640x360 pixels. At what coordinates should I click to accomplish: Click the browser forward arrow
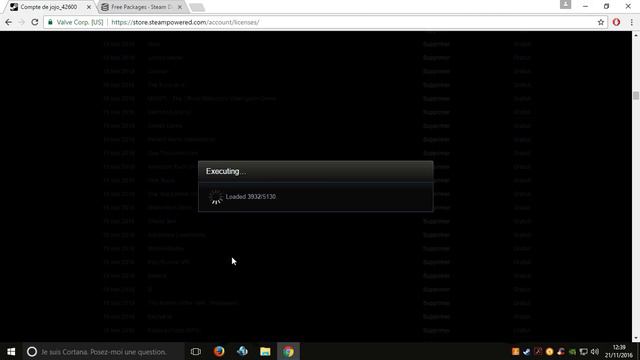tap(22, 22)
